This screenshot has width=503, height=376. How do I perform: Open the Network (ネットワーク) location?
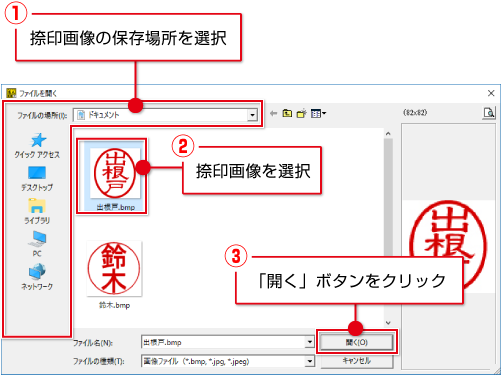[x=37, y=277]
